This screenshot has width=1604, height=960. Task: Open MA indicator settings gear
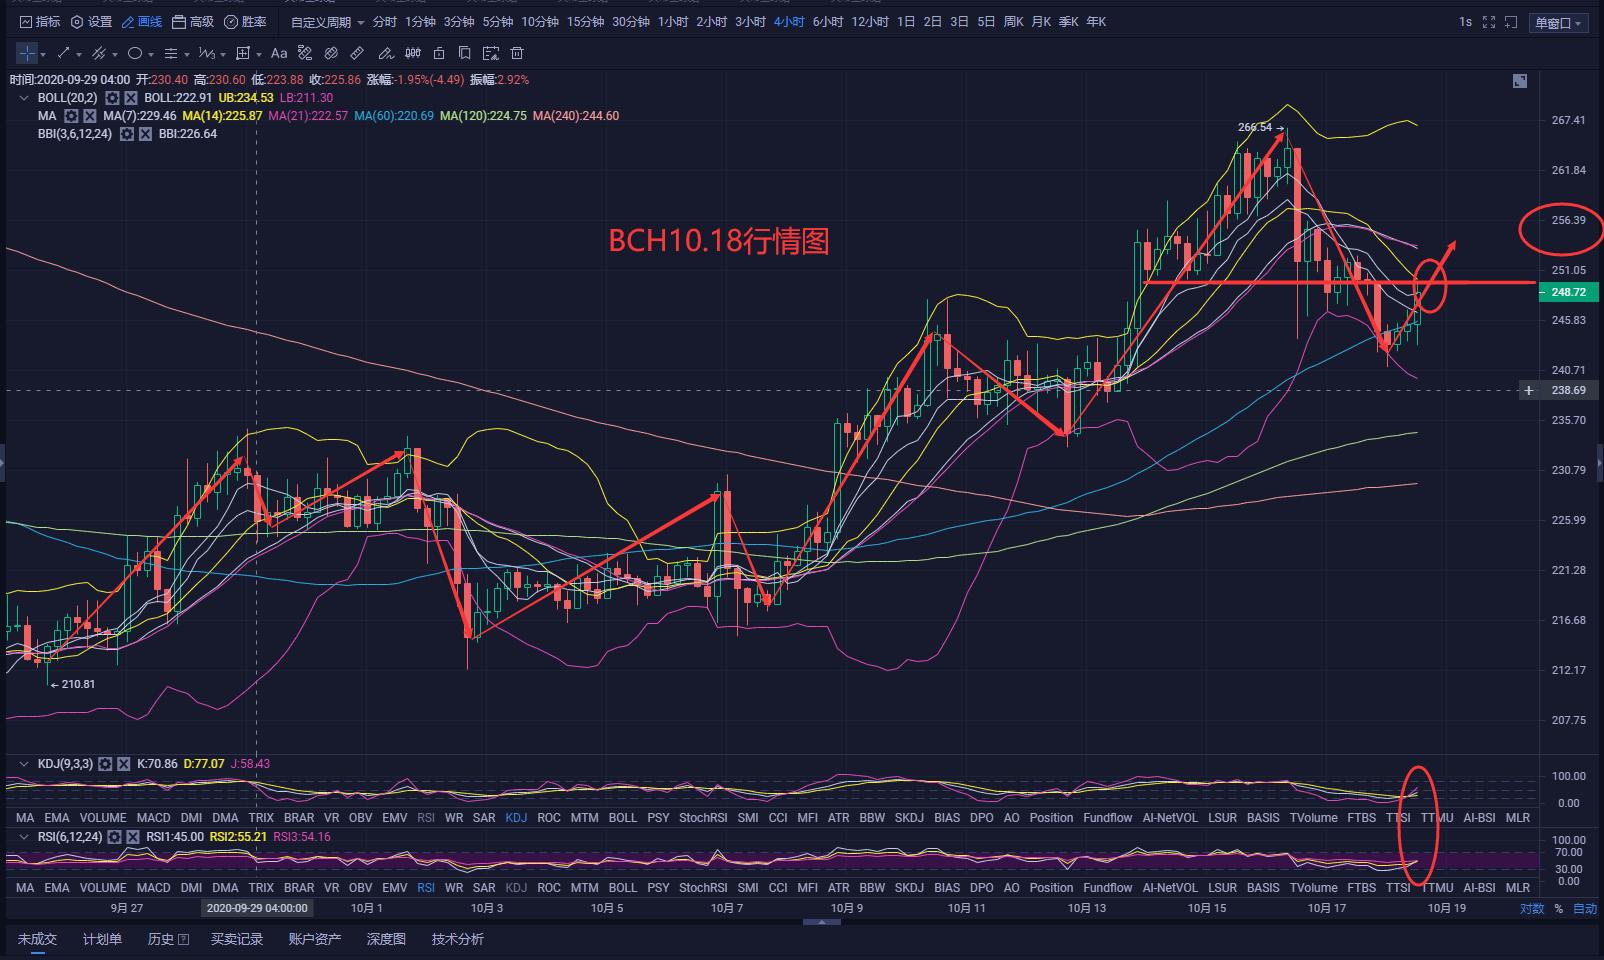(x=71, y=116)
